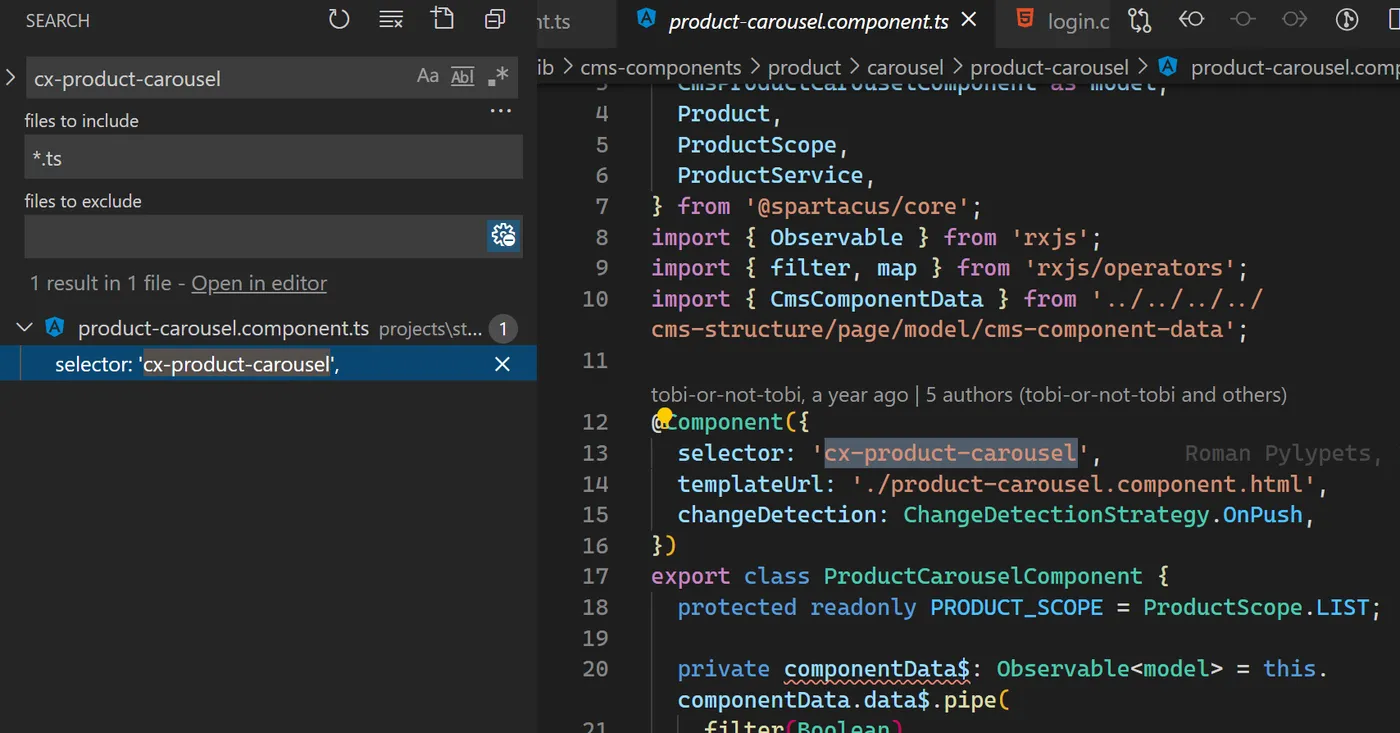Click product-carousel folder breadcrumb segment

click(x=1049, y=67)
